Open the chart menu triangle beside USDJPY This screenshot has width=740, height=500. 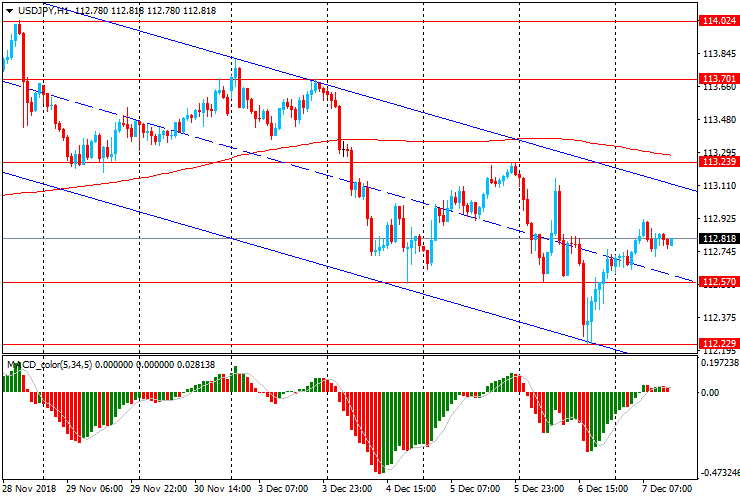coord(9,10)
